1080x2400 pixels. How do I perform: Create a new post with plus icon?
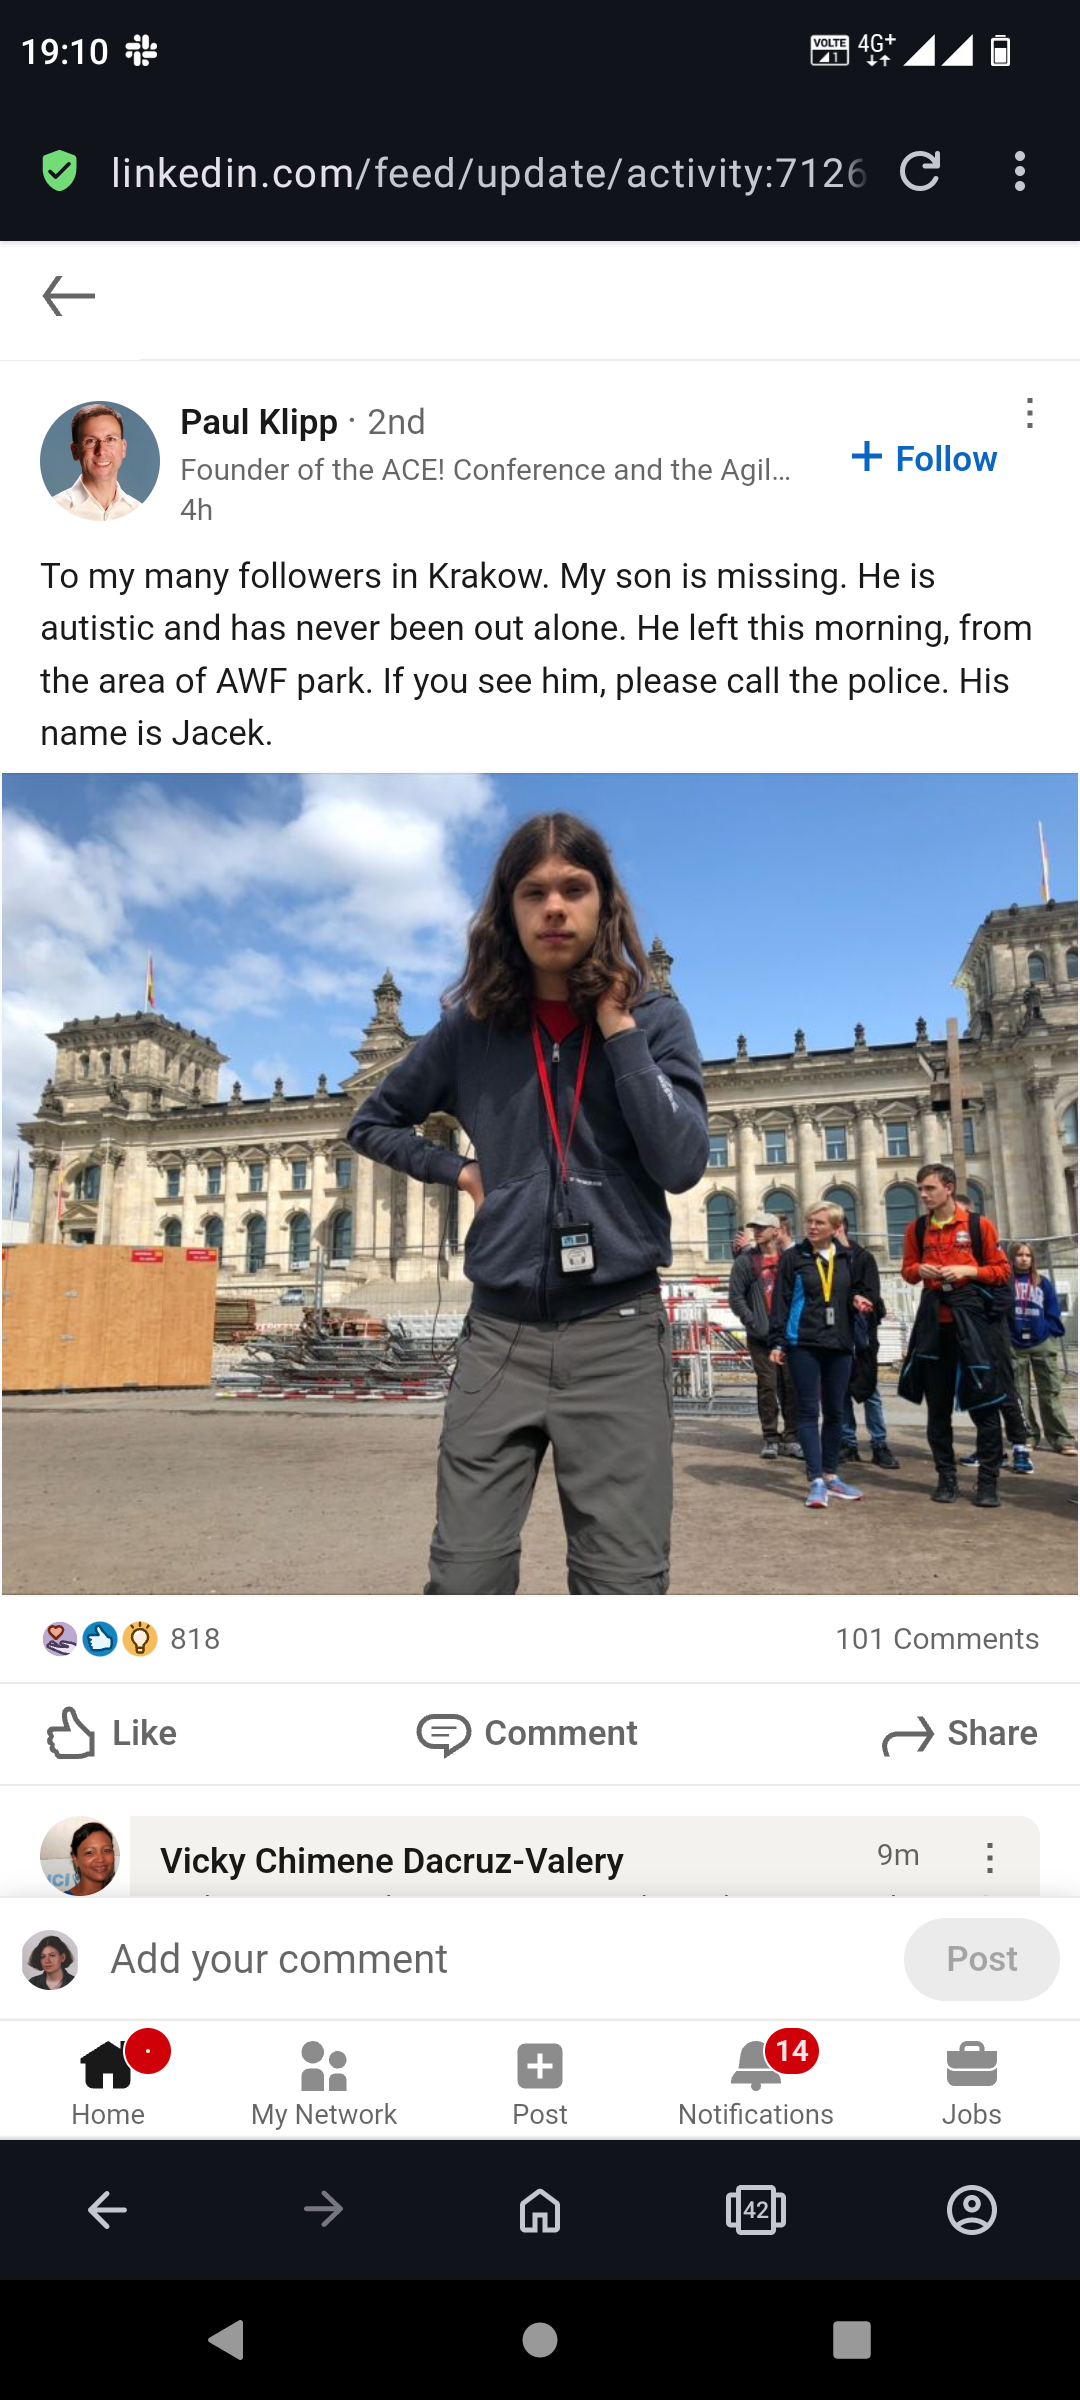coord(540,2080)
